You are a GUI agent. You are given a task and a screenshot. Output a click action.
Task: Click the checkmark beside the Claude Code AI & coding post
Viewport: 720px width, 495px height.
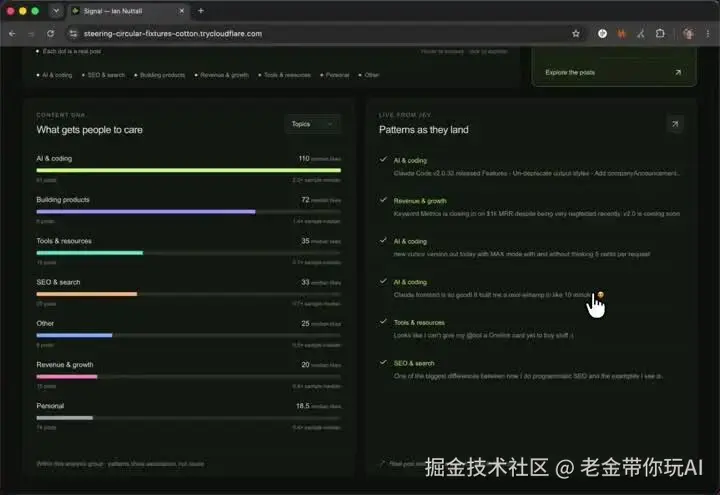[x=383, y=159]
